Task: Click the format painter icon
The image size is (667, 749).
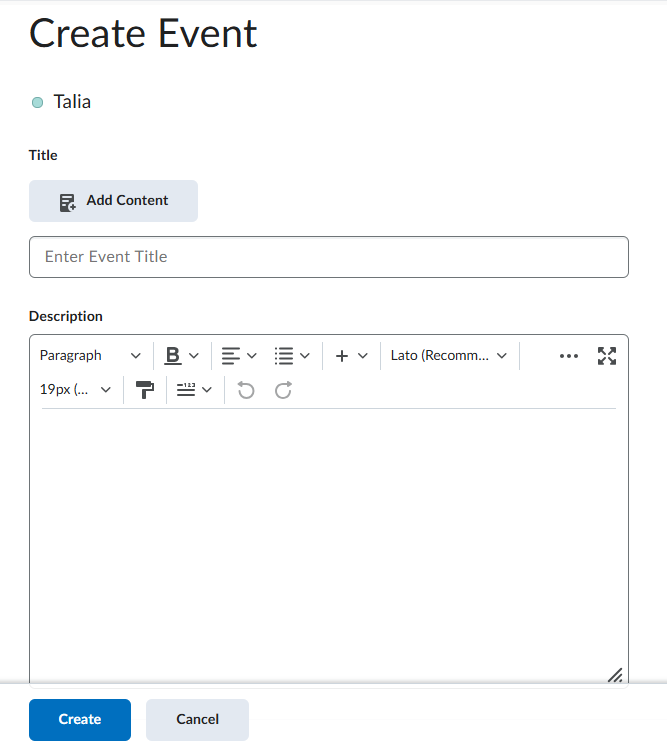Action: tap(145, 390)
